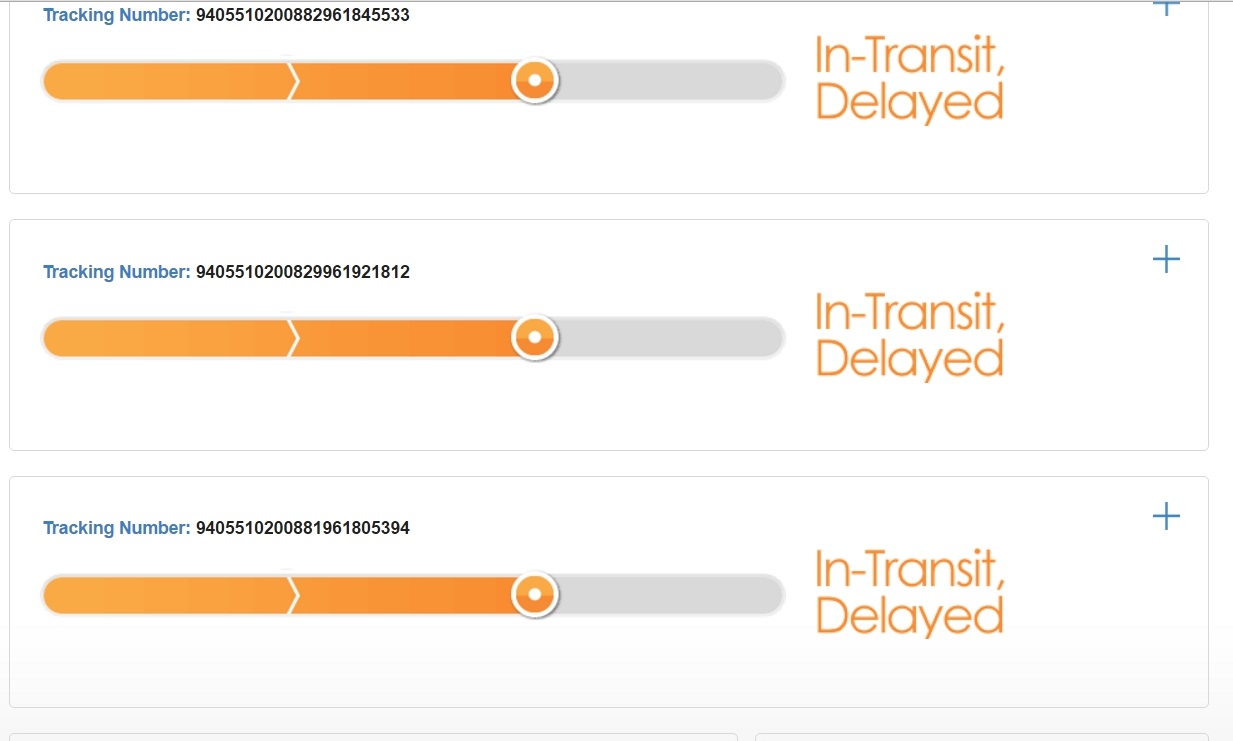Select the circular progress marker for tracking 1812
1233x741 pixels.
coord(535,337)
